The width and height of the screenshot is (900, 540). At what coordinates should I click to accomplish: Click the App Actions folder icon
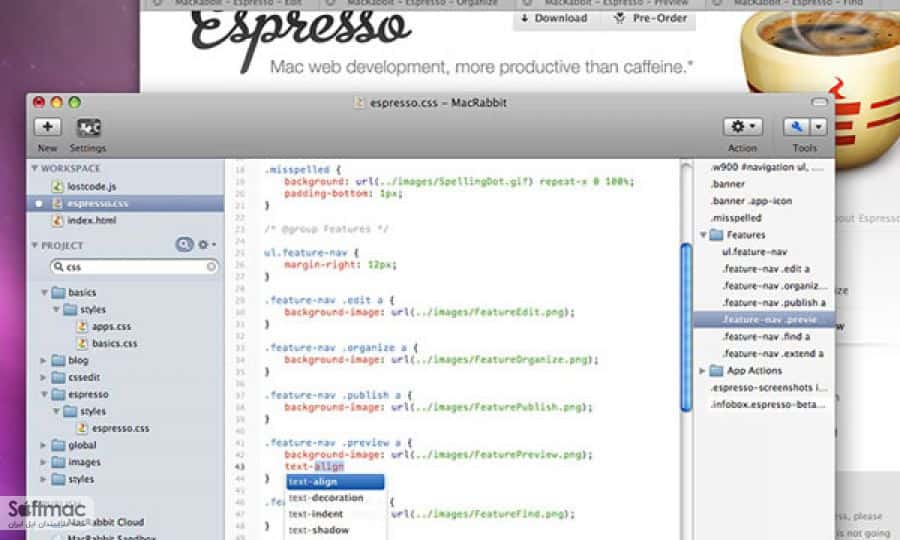(x=716, y=371)
